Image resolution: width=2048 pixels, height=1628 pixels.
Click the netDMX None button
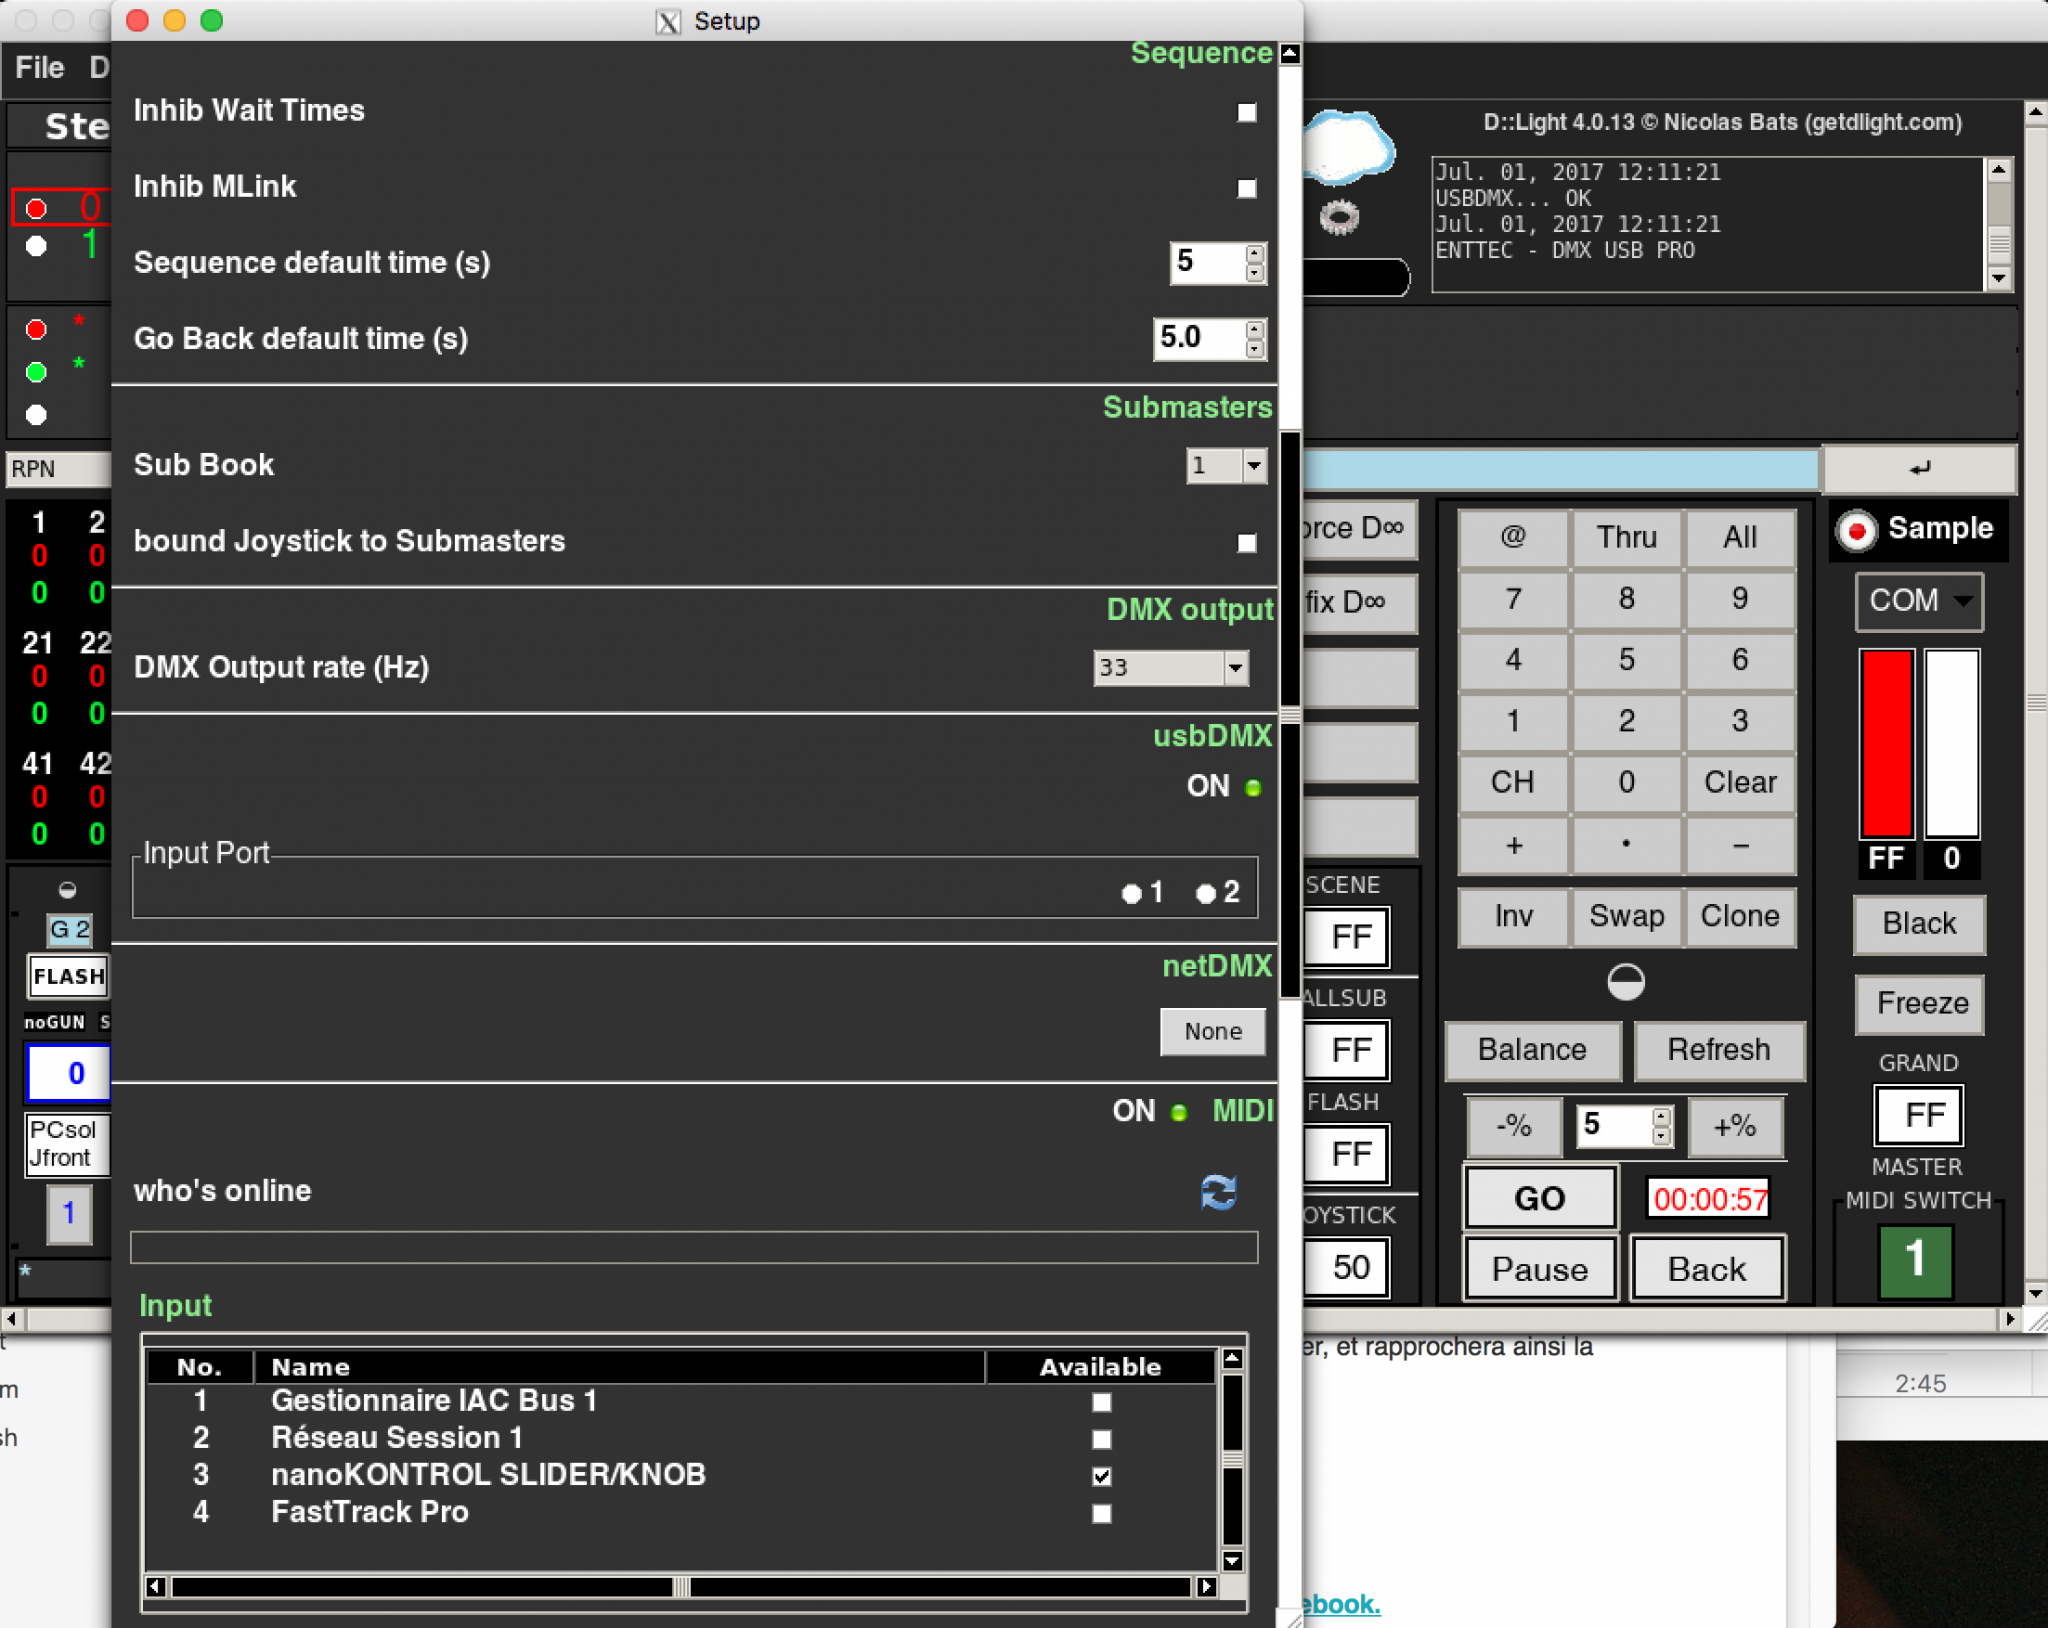[x=1212, y=1031]
